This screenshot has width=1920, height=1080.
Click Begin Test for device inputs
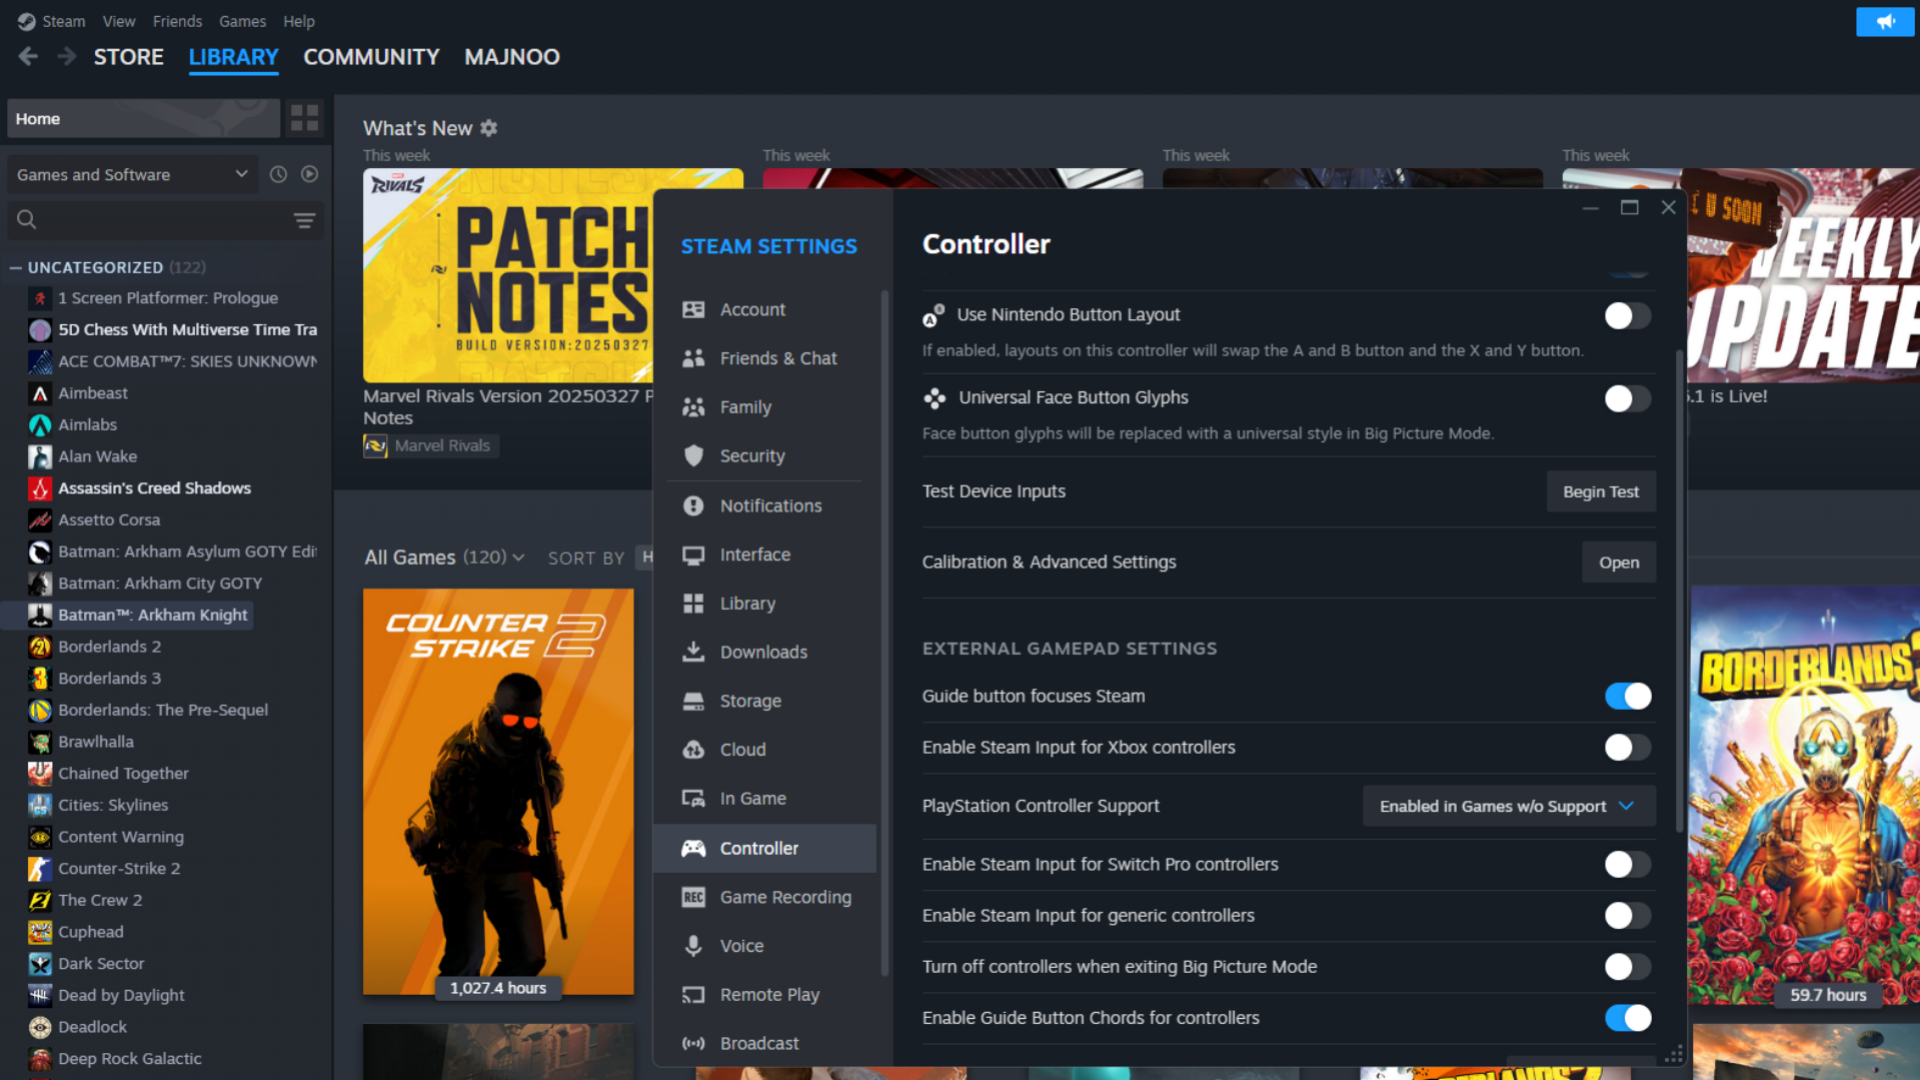coord(1601,492)
